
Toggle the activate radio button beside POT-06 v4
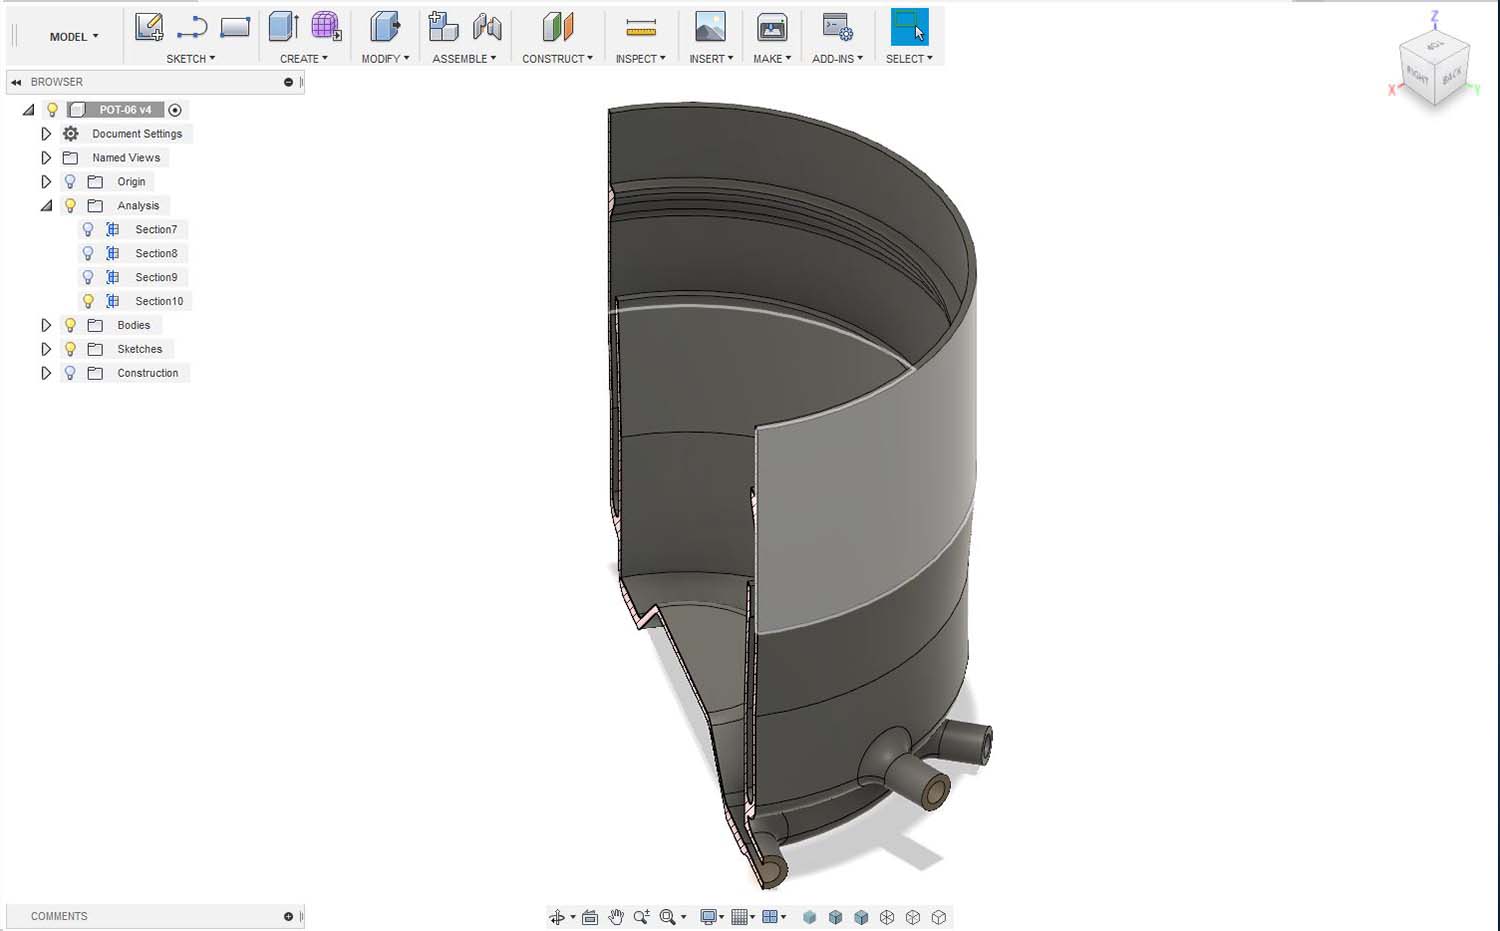coord(175,110)
